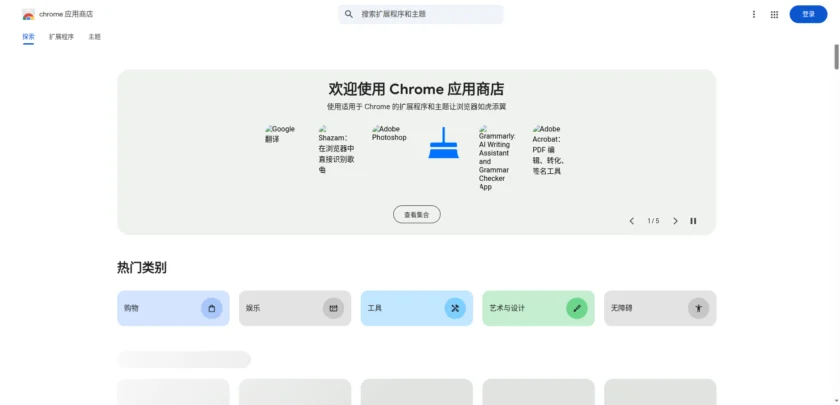Click the entertainment film icon
The image size is (840, 405).
(333, 308)
